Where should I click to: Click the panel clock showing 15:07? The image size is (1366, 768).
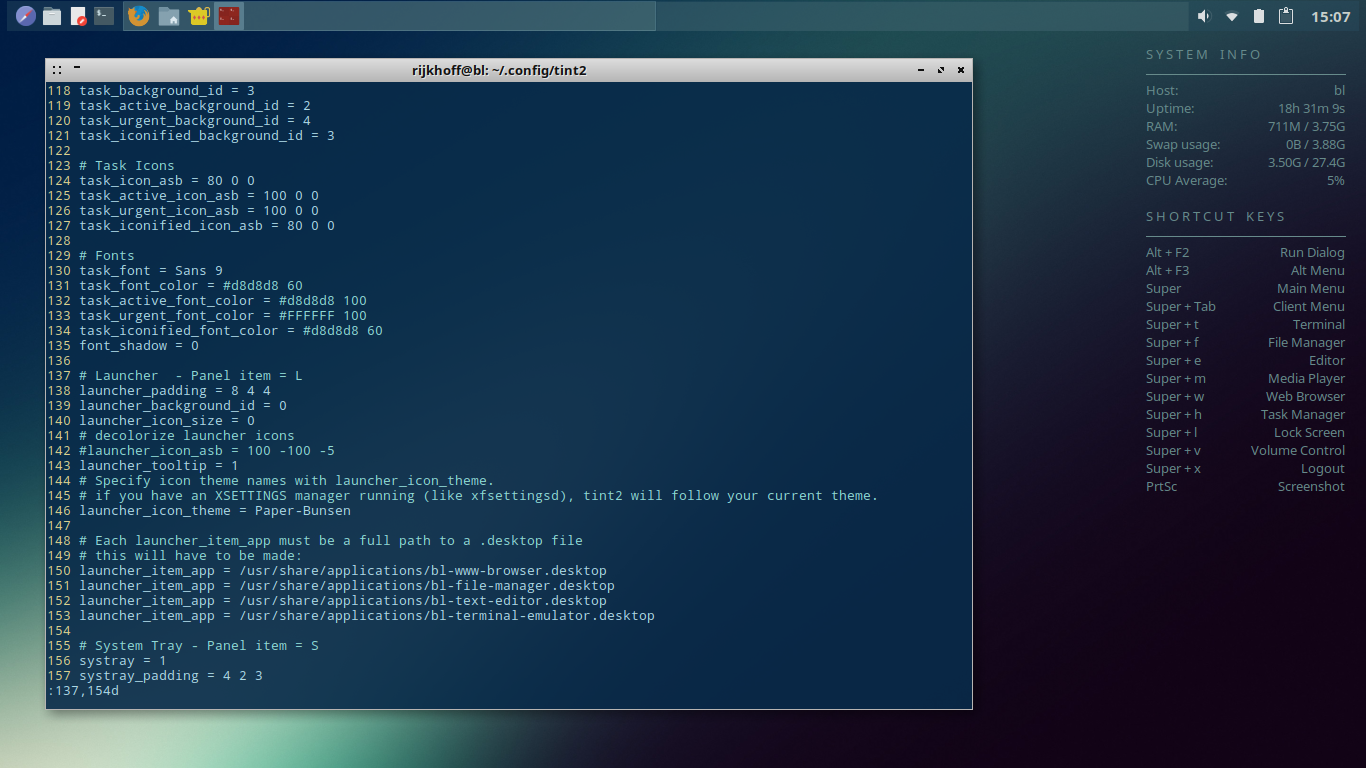tap(1331, 17)
